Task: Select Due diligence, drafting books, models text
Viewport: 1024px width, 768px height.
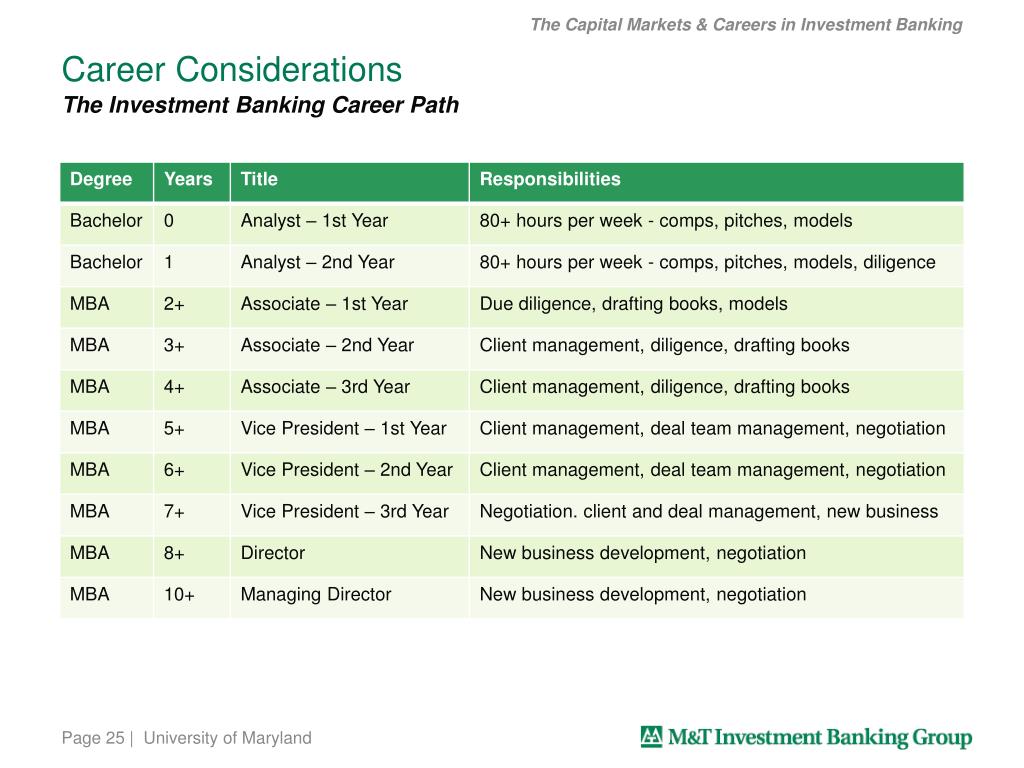Action: click(633, 304)
